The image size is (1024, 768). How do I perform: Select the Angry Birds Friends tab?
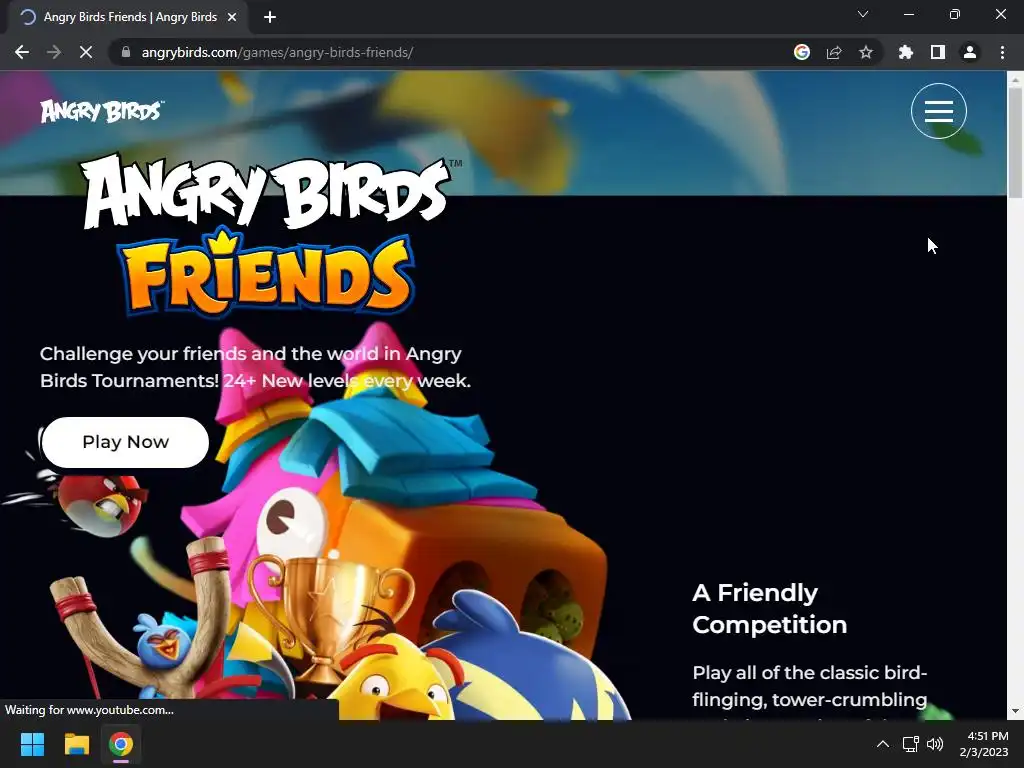click(x=128, y=18)
